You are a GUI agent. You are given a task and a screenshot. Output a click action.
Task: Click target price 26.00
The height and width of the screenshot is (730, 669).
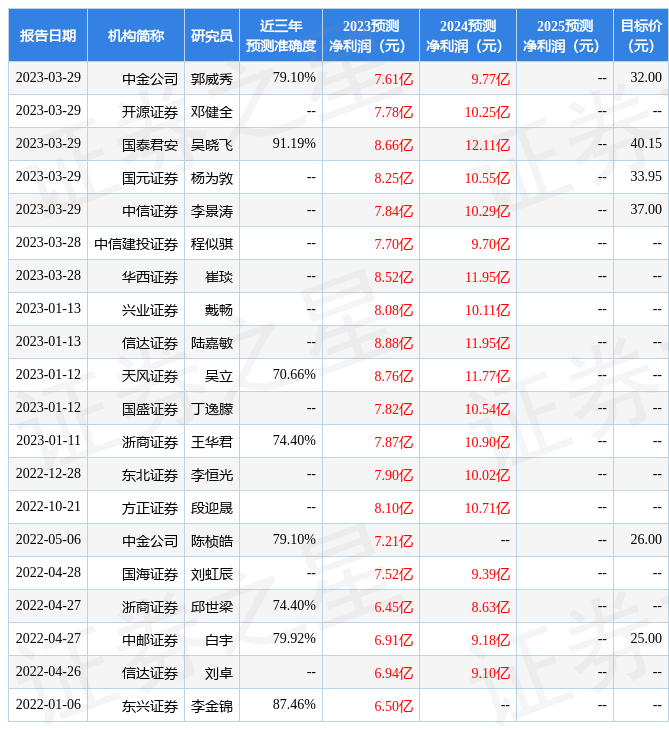(646, 540)
